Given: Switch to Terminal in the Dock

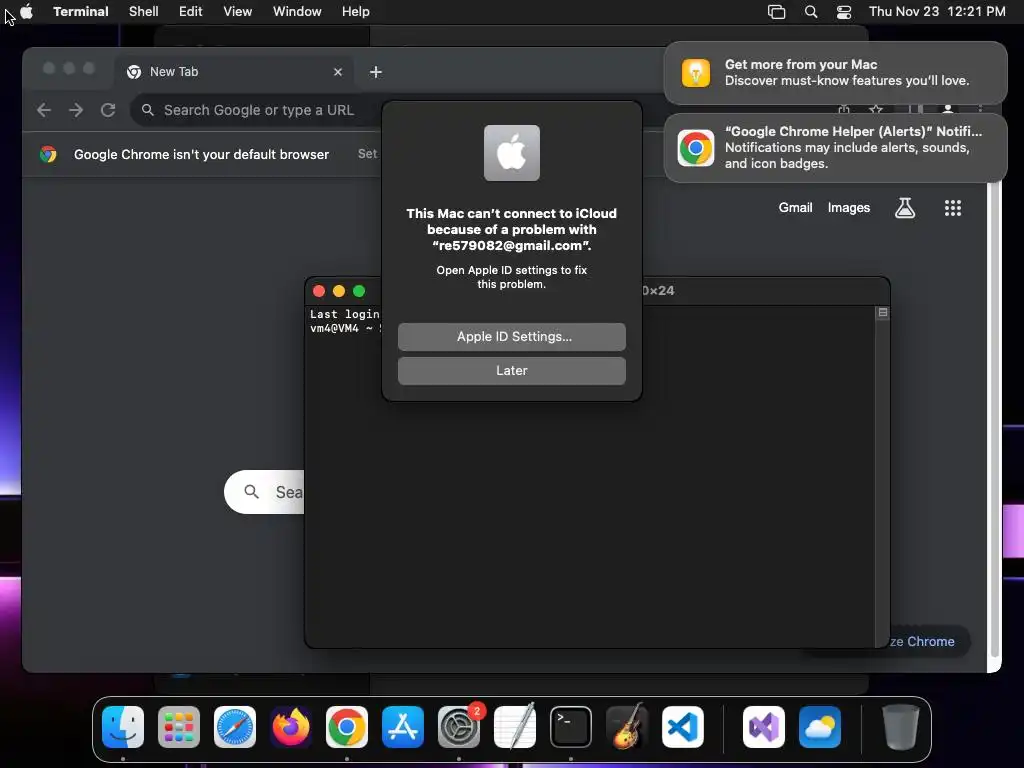Looking at the screenshot, I should [x=571, y=727].
